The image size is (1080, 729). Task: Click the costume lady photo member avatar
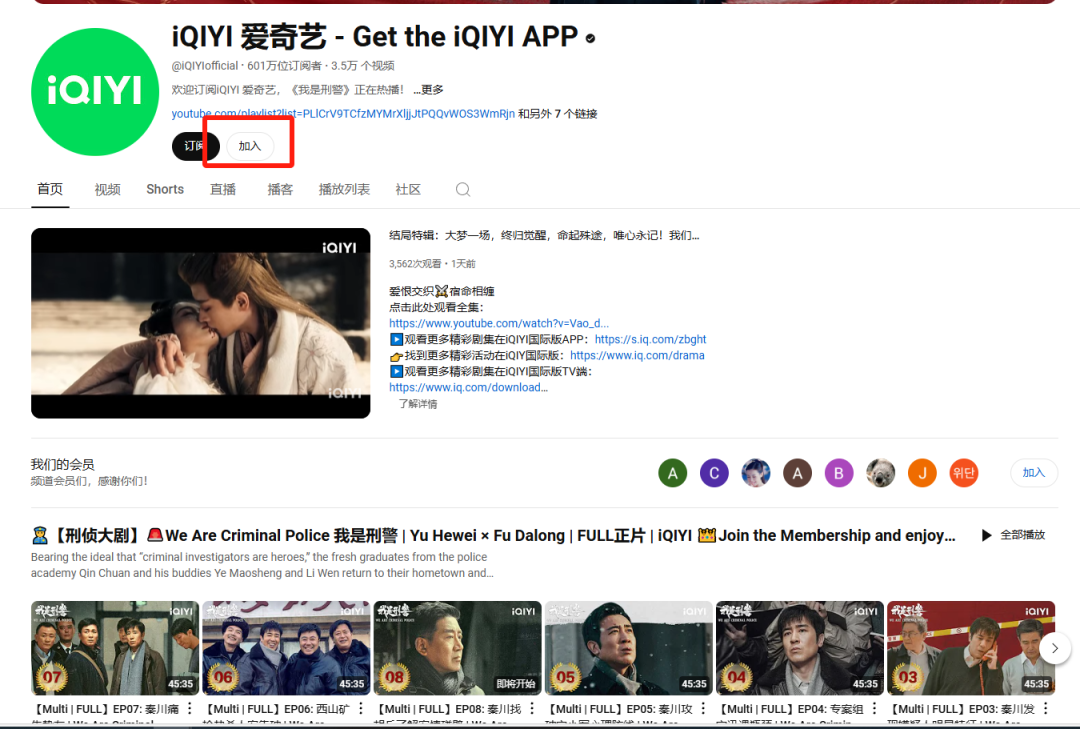click(x=756, y=473)
